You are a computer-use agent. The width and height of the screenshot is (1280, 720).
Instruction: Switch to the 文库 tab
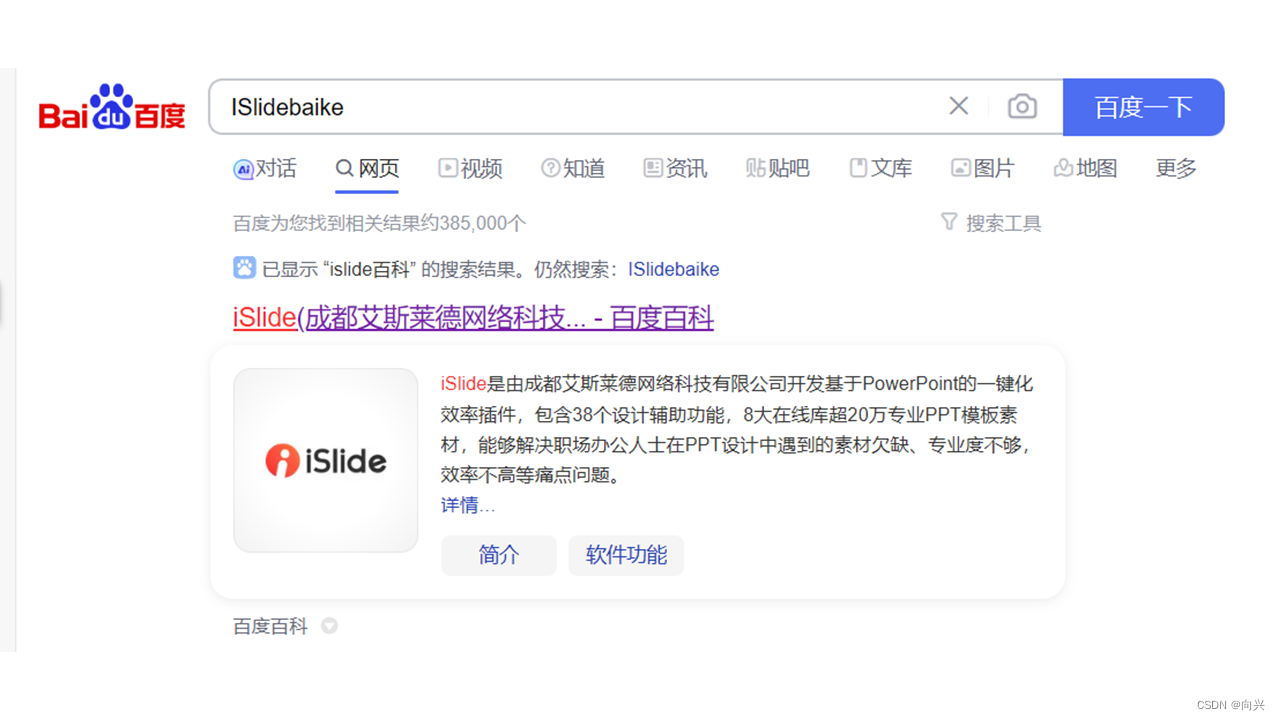(x=880, y=168)
